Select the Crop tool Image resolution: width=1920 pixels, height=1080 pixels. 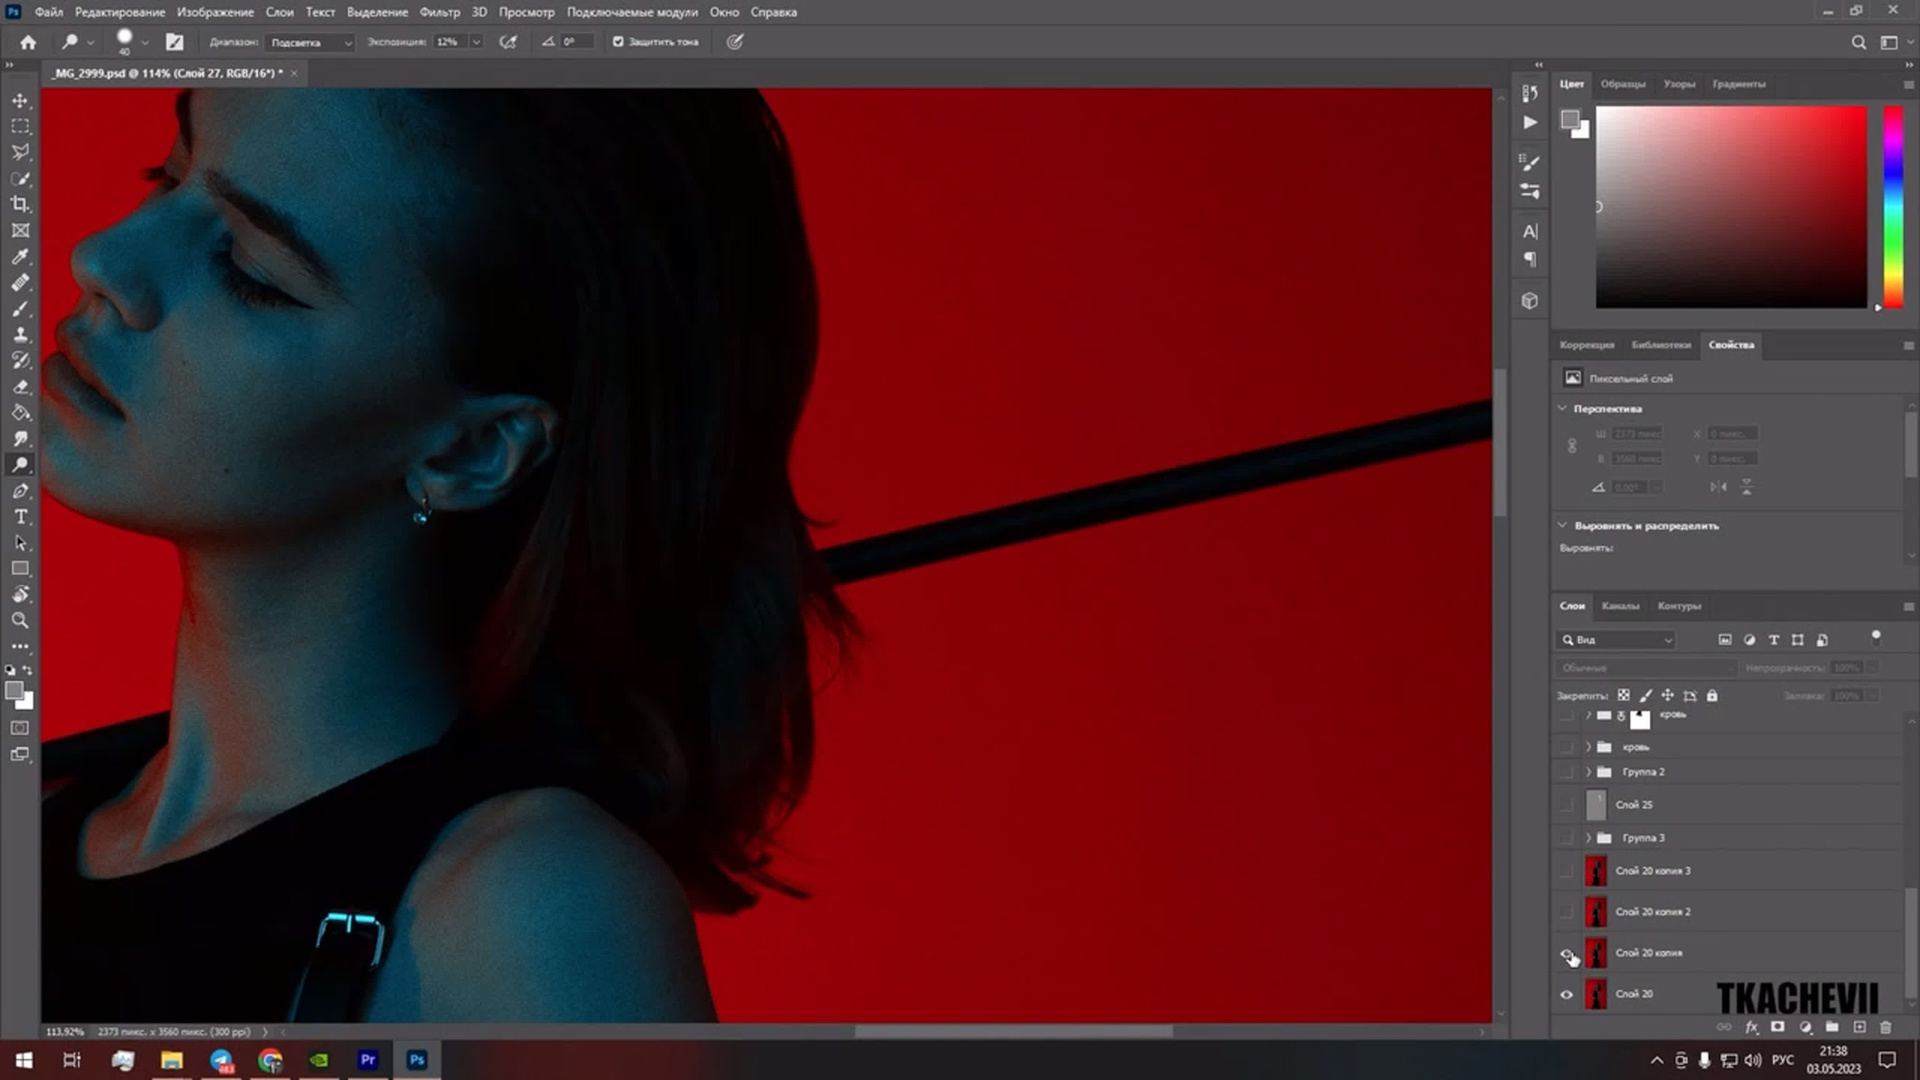20,204
